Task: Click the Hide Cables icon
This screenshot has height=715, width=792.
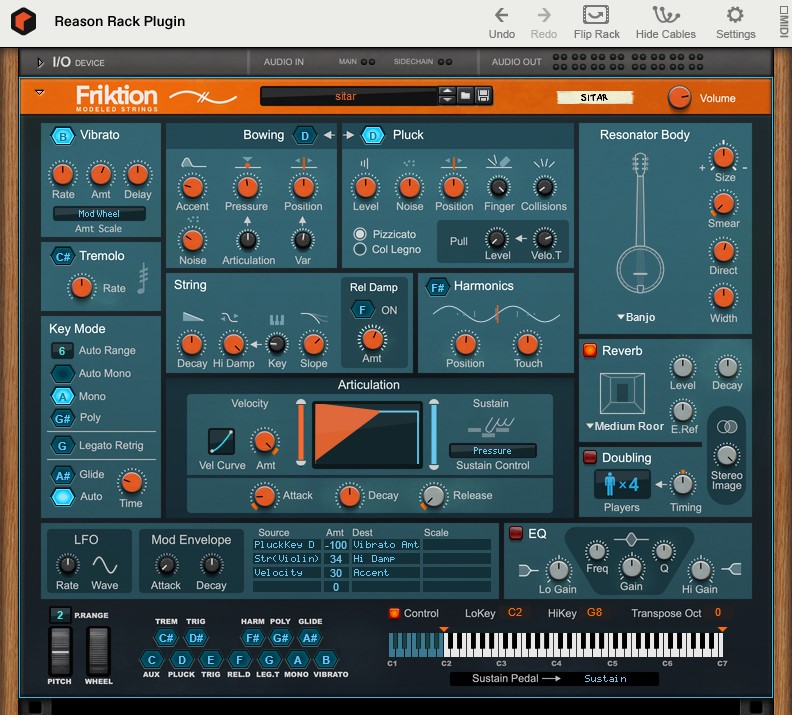Action: click(x=665, y=15)
